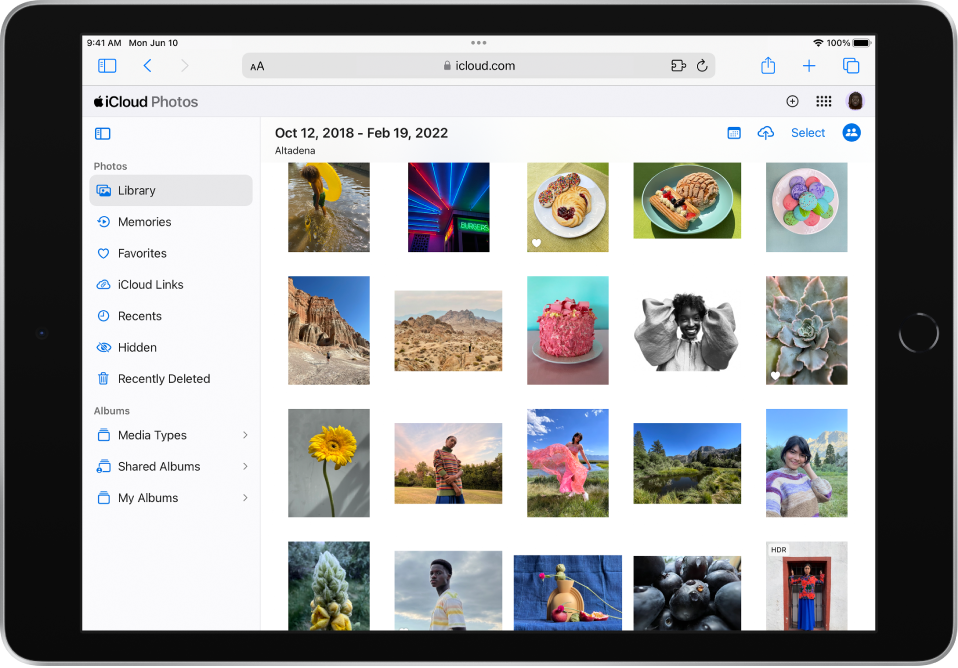Open the colorful macarons photo
Viewport: 958px width, 668px height.
(806, 207)
